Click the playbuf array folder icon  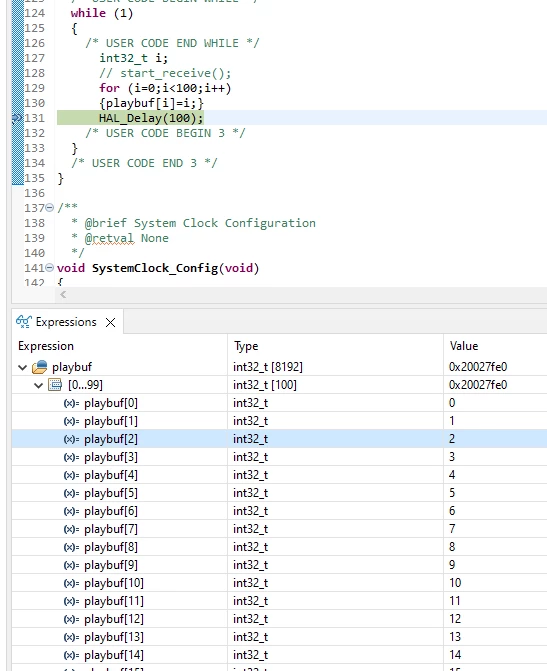click(40, 367)
